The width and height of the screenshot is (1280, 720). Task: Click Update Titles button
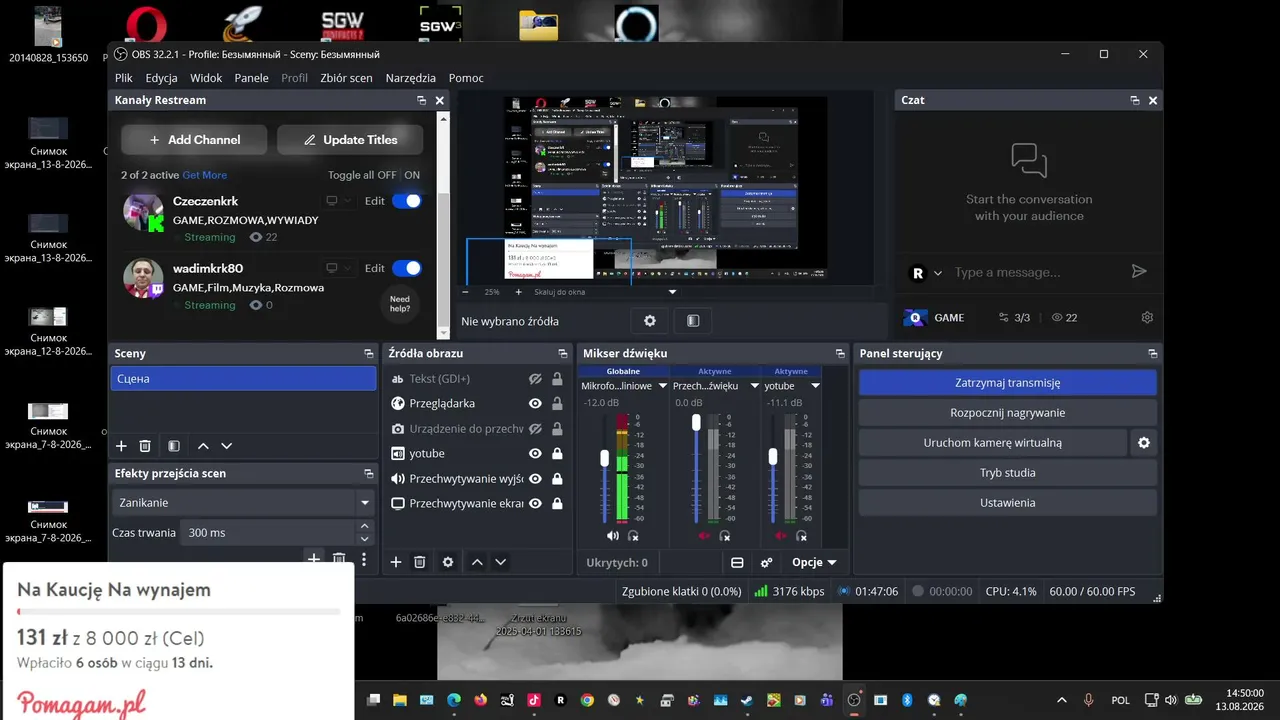[x=350, y=140]
